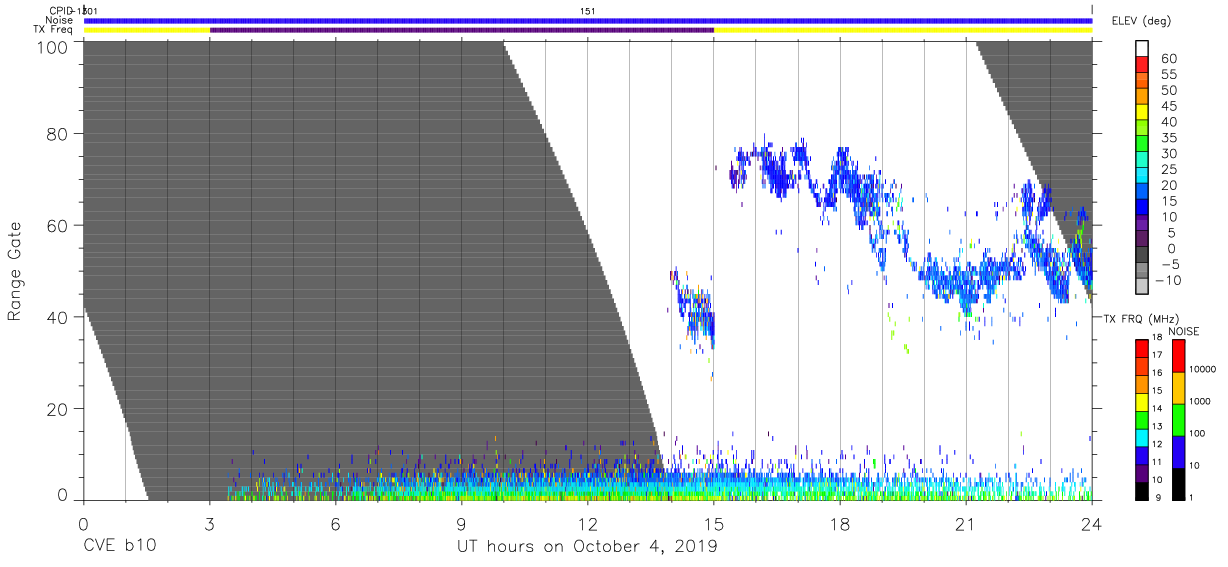Image resolution: width=1228 pixels, height=567 pixels.
Task: Click the 'TX Freq' row label at top
Action: [54, 29]
